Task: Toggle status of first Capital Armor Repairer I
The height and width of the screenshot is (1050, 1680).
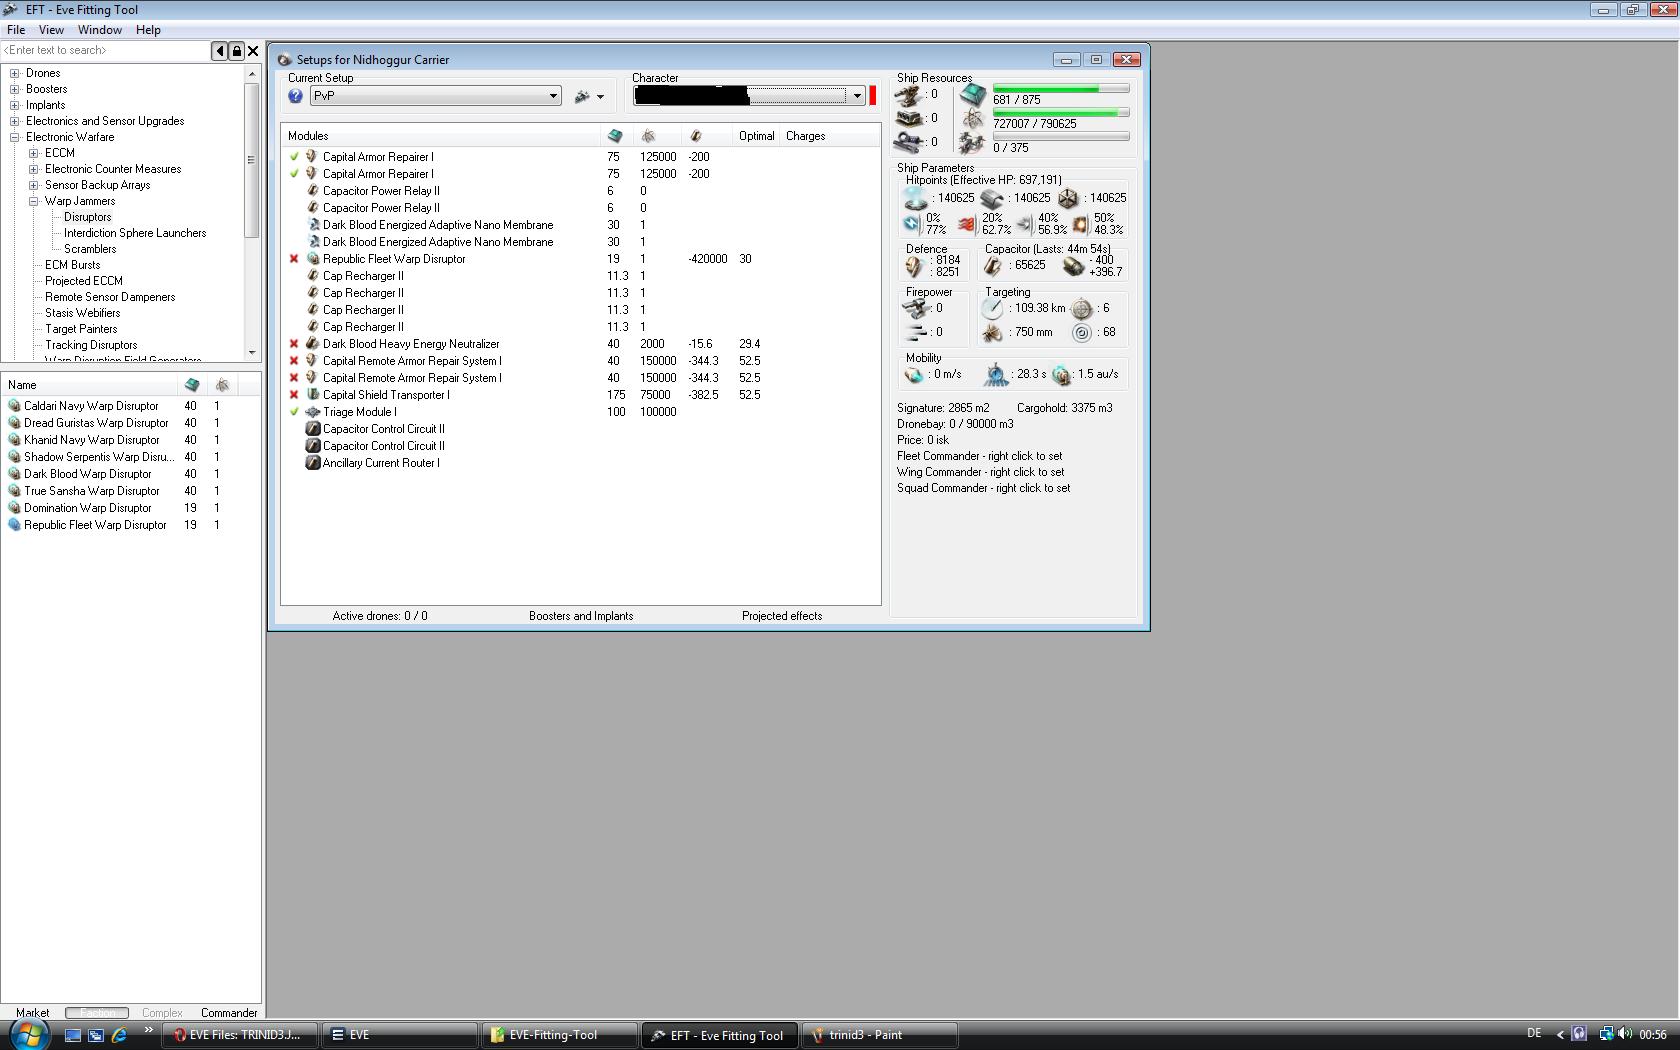Action: tap(294, 157)
